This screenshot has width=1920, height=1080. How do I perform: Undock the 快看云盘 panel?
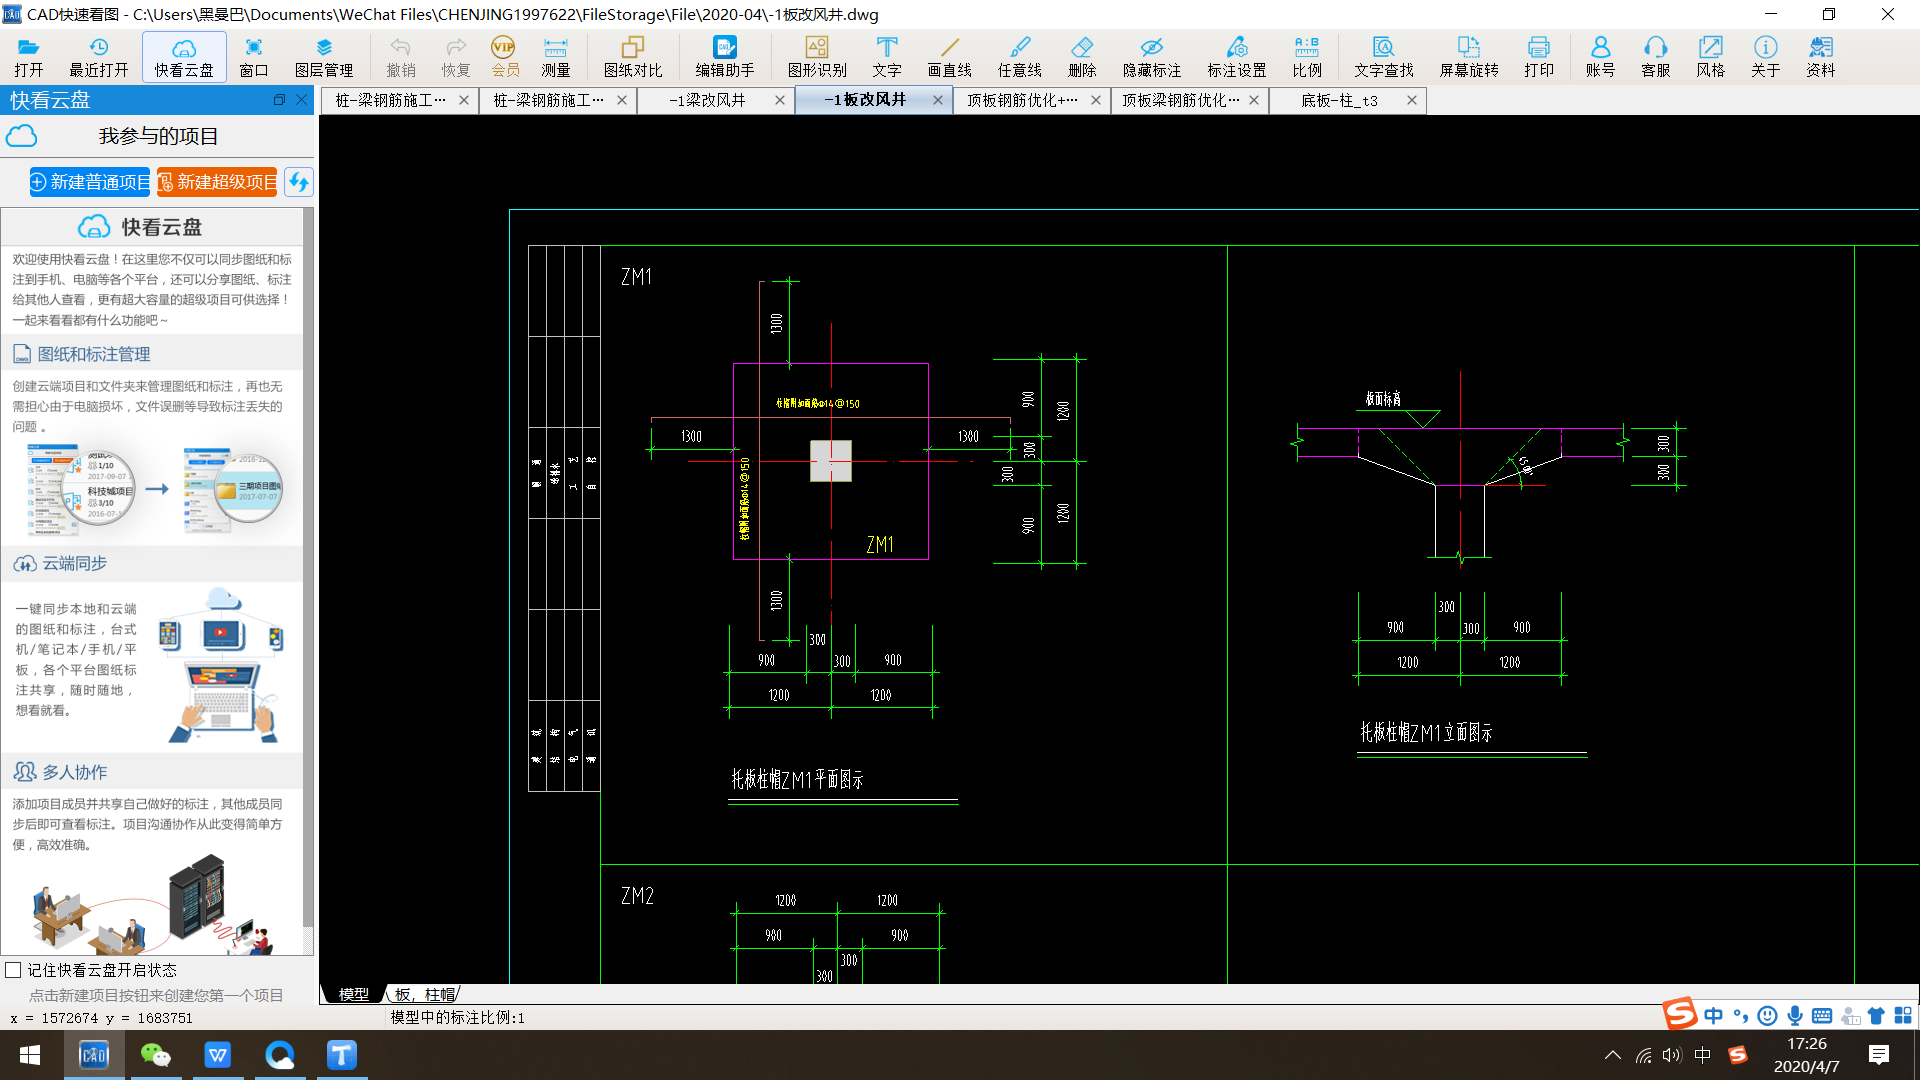pyautogui.click(x=279, y=100)
